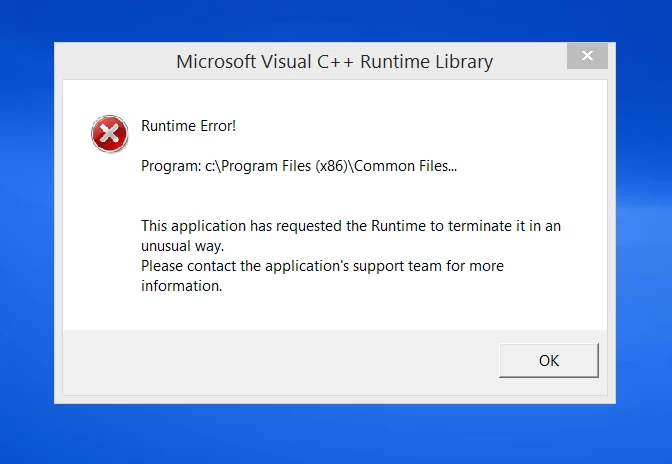Click the red error cross icon
Image resolution: width=672 pixels, height=464 pixels.
(110, 134)
